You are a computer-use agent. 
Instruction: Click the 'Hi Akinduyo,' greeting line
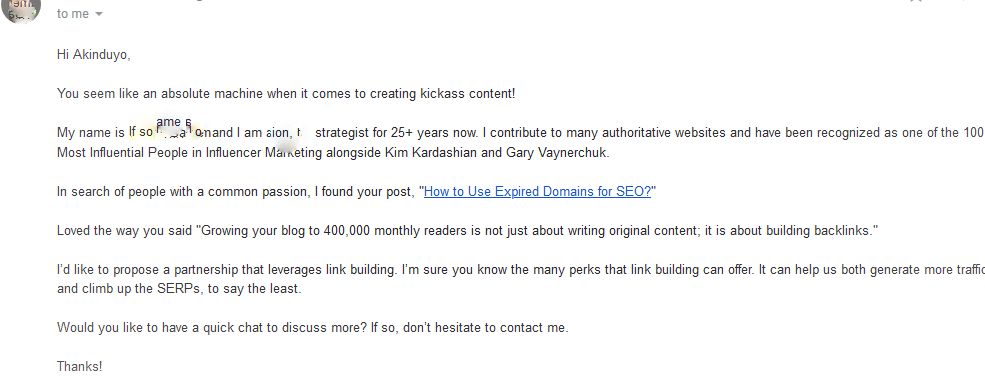(x=94, y=55)
